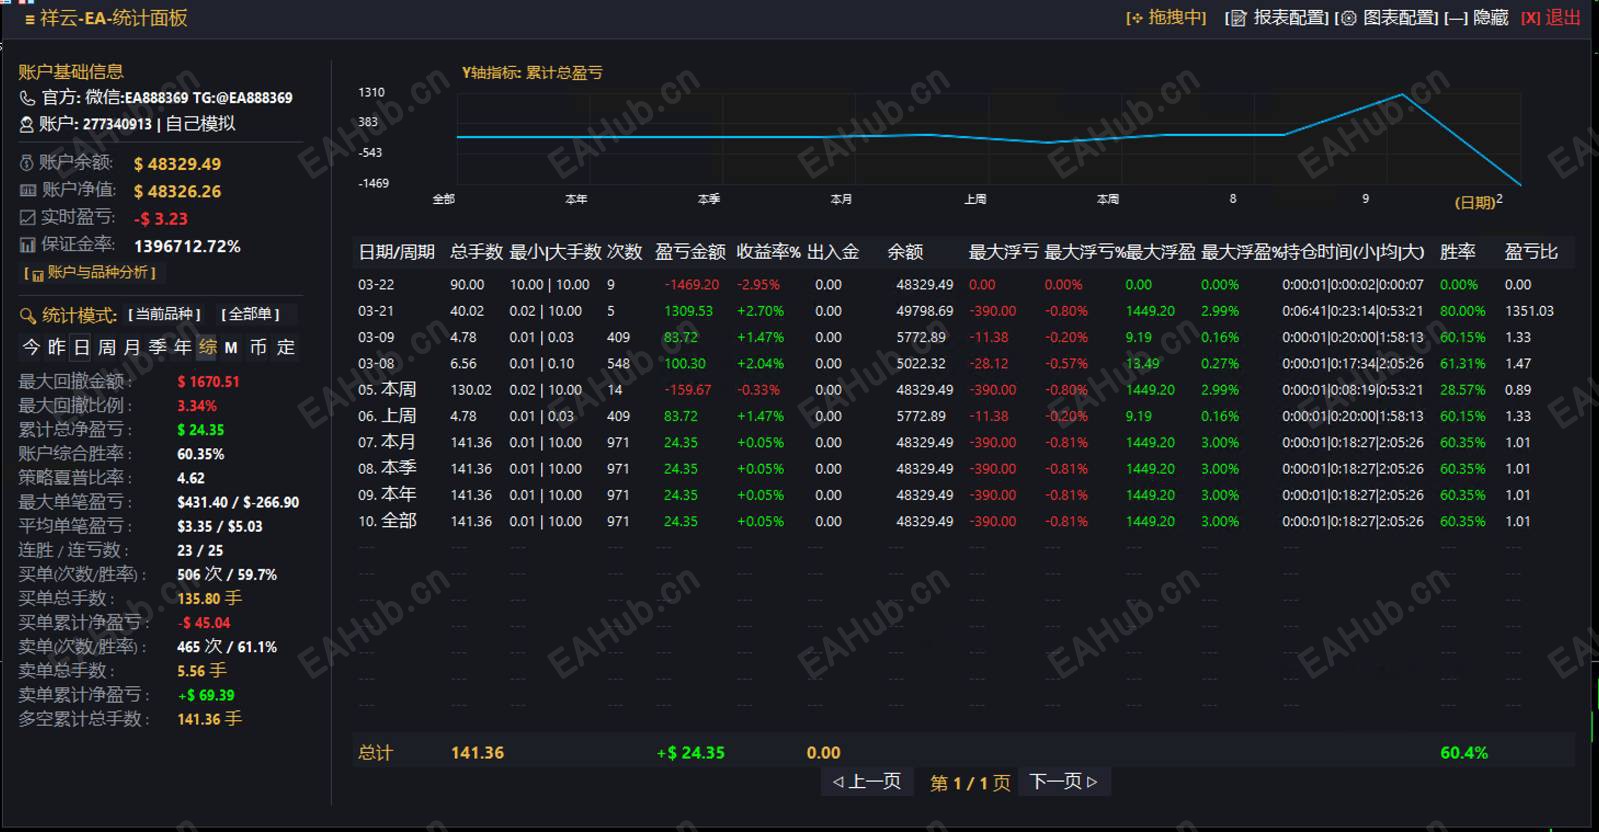Go to next page with 下一页
Viewport: 1599px width, 832px height.
[1063, 782]
